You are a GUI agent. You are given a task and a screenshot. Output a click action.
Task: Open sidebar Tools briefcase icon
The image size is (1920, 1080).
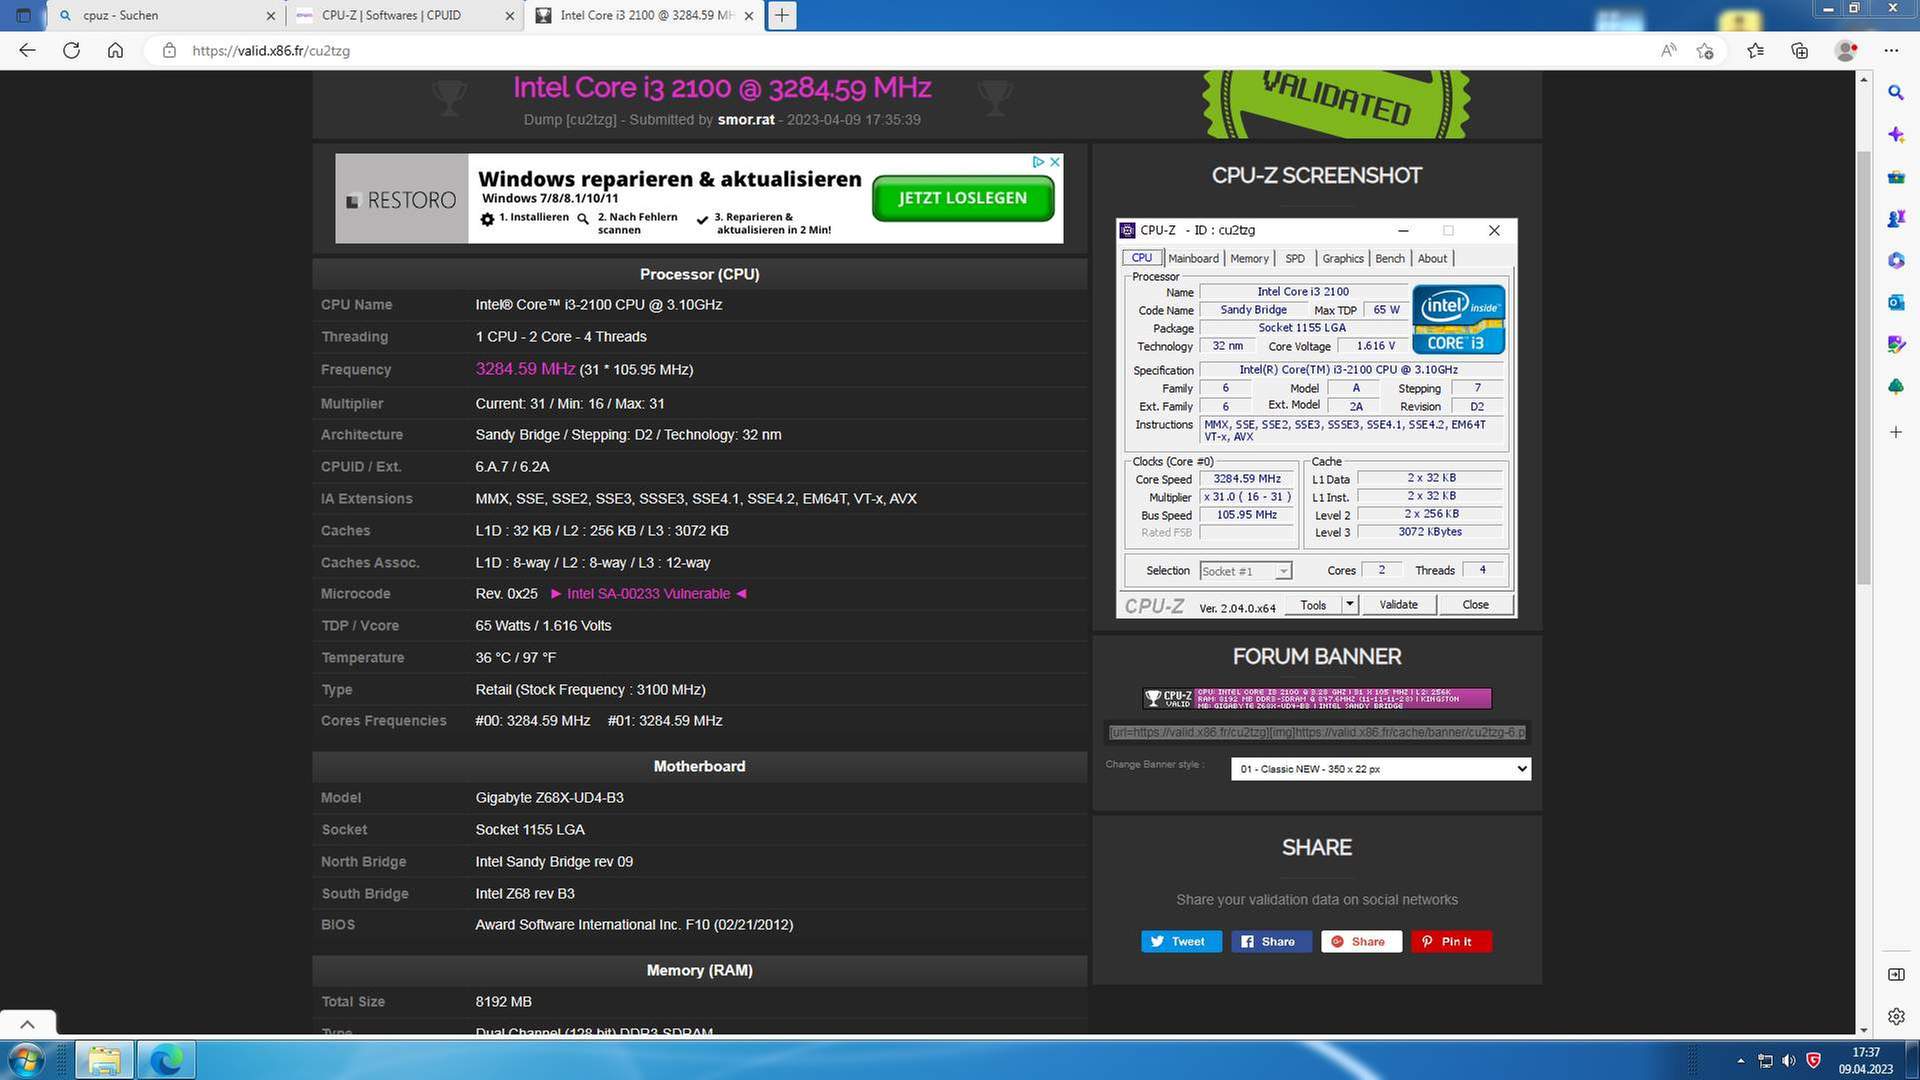1895,177
